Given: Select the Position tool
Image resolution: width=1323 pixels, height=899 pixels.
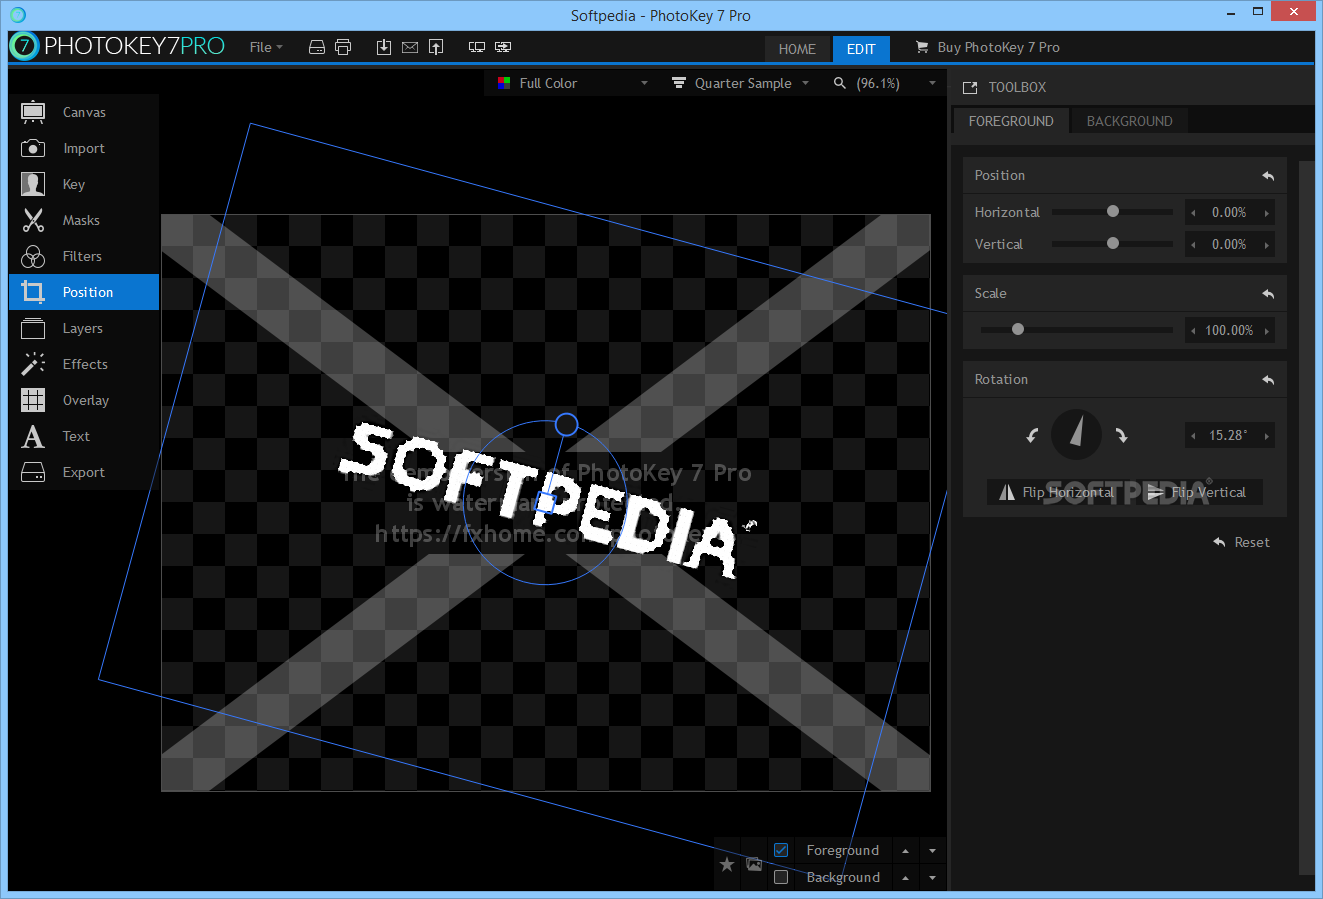Looking at the screenshot, I should point(84,292).
